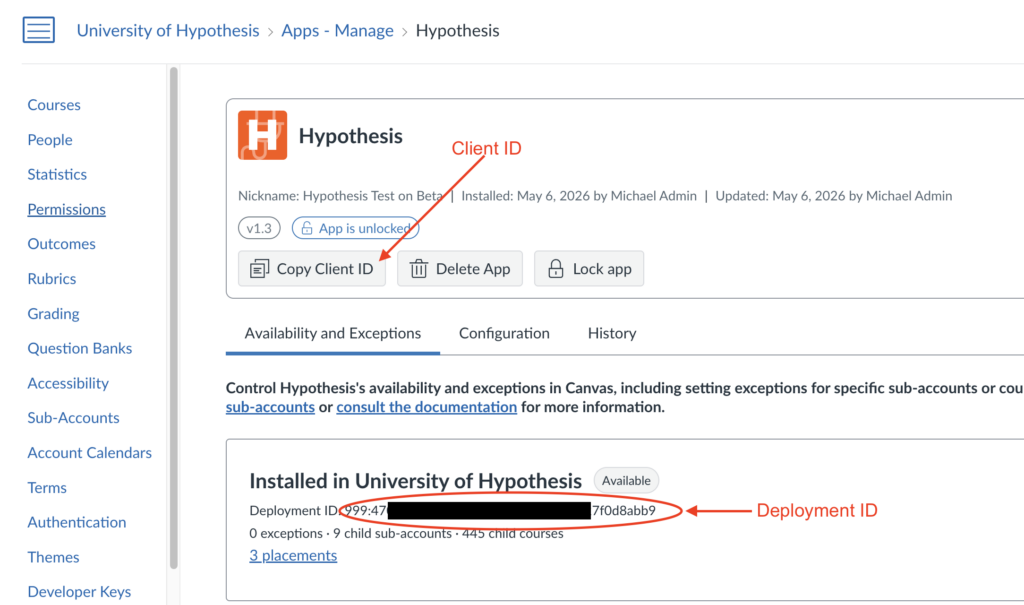Open the 3 placements link

click(x=293, y=555)
